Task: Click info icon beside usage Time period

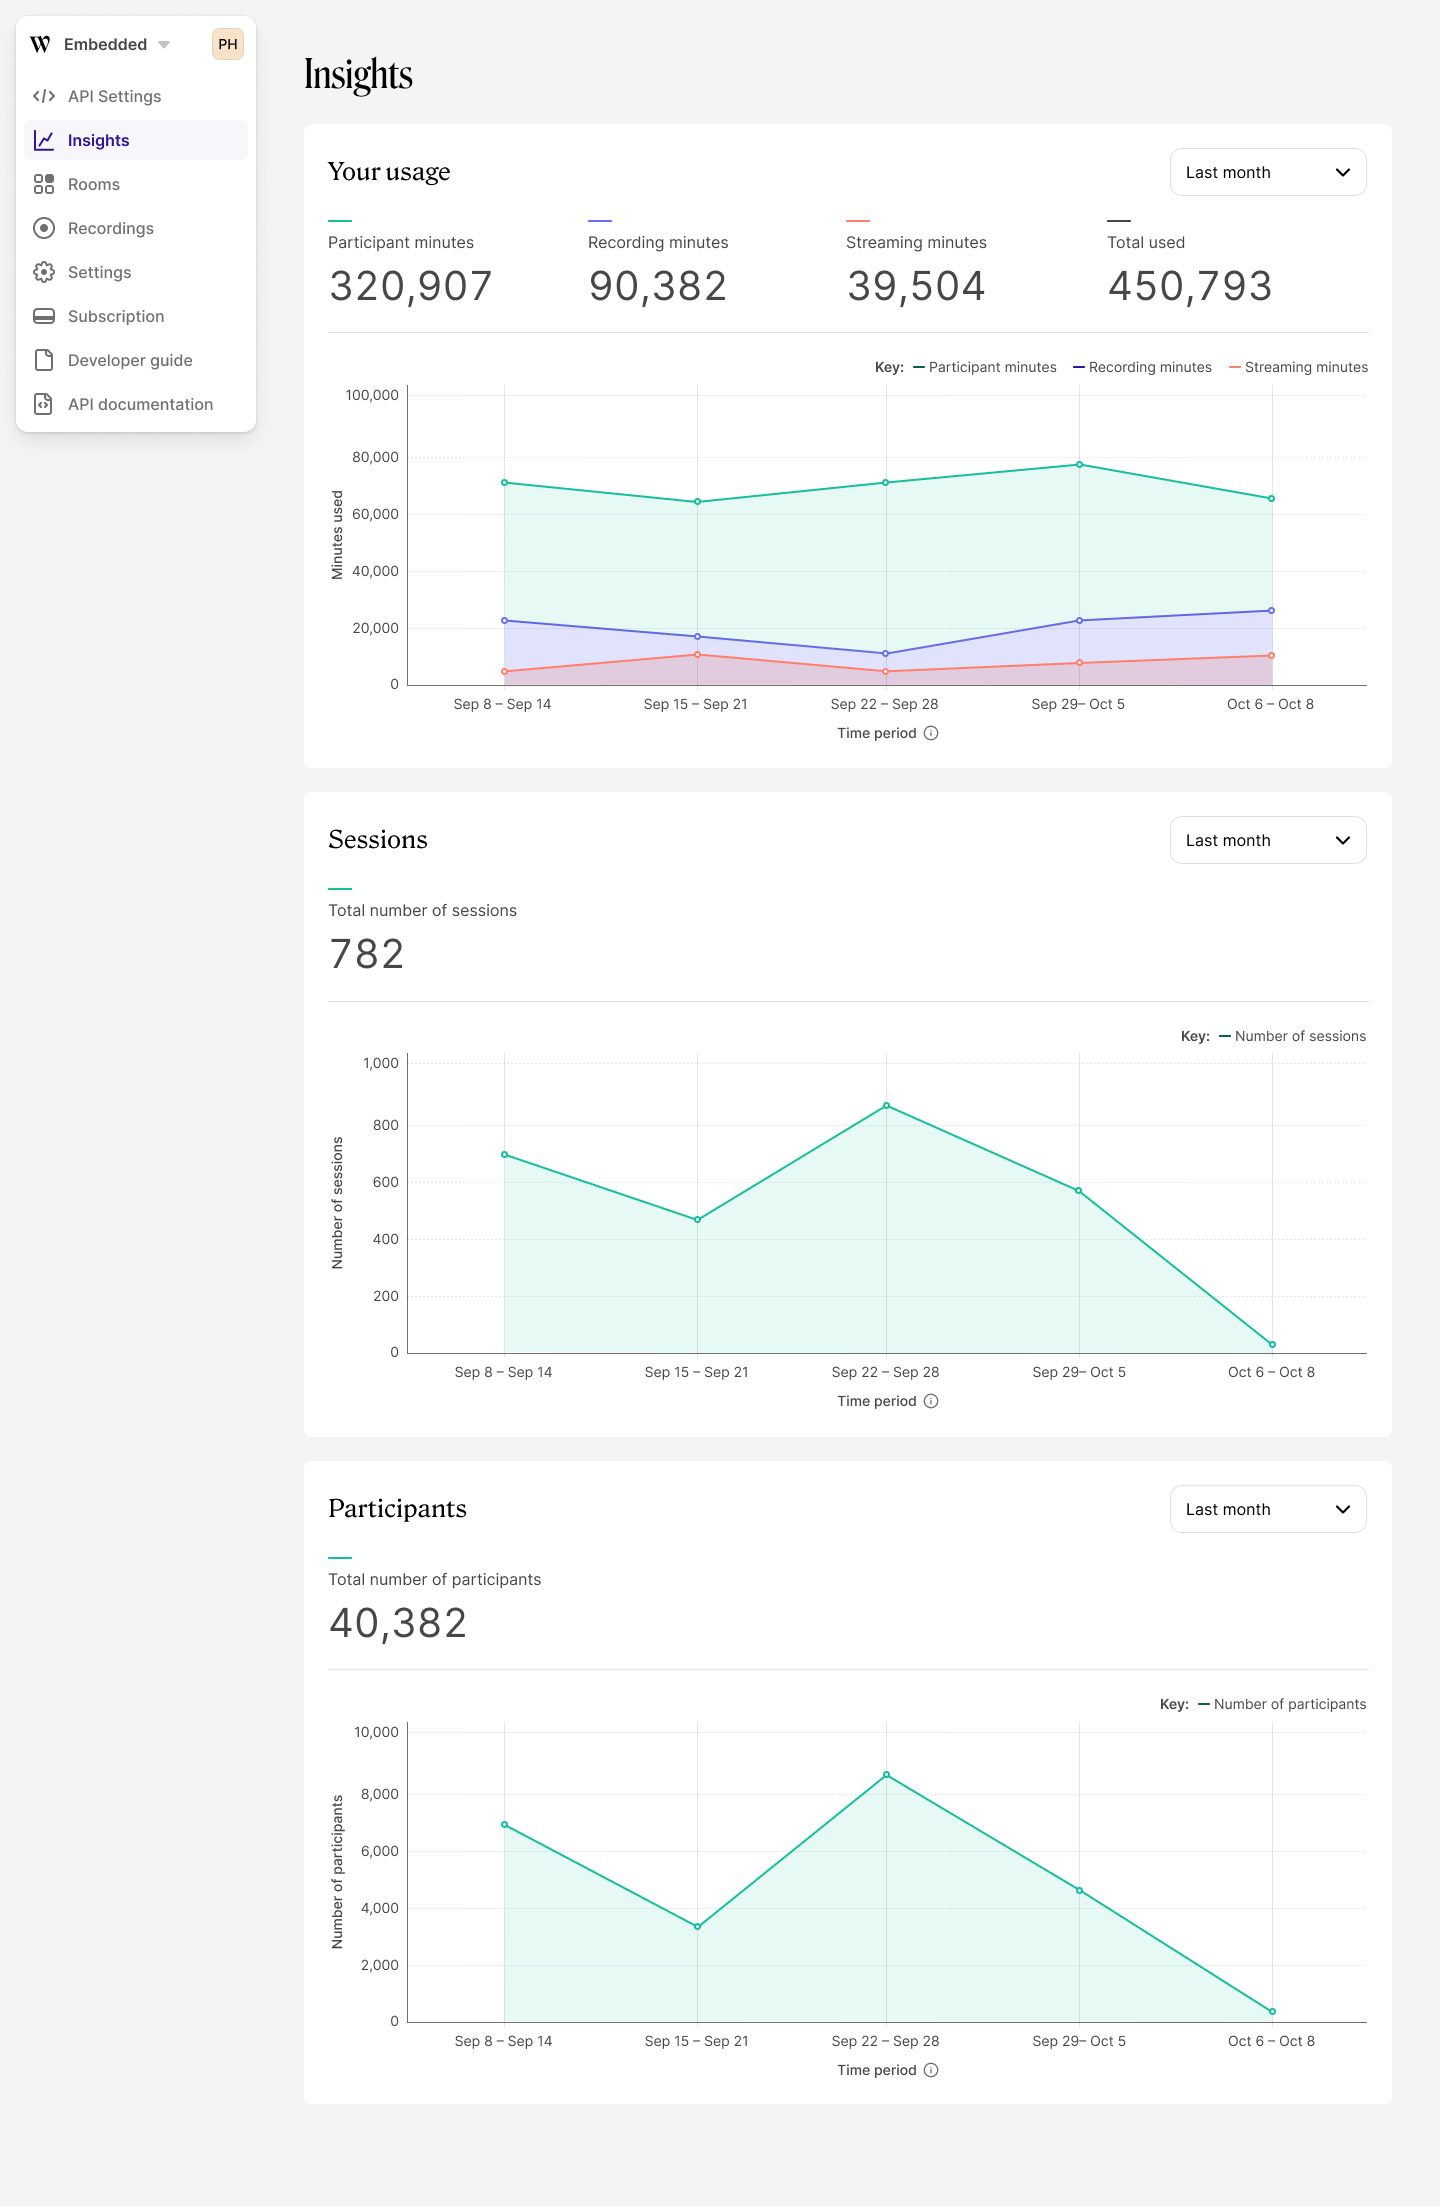Action: 931,733
